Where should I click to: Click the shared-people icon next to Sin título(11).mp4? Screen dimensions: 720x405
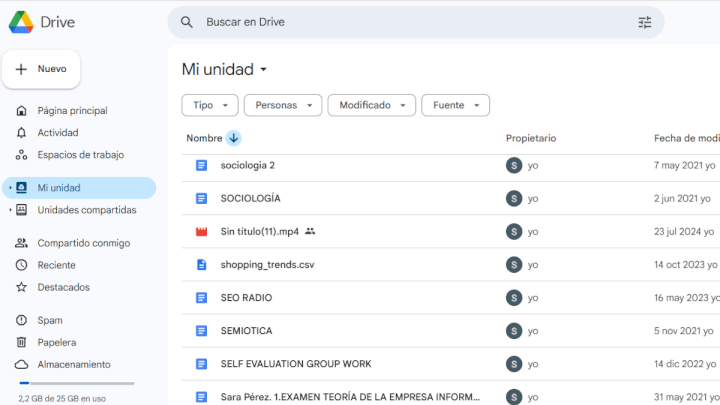(x=310, y=231)
